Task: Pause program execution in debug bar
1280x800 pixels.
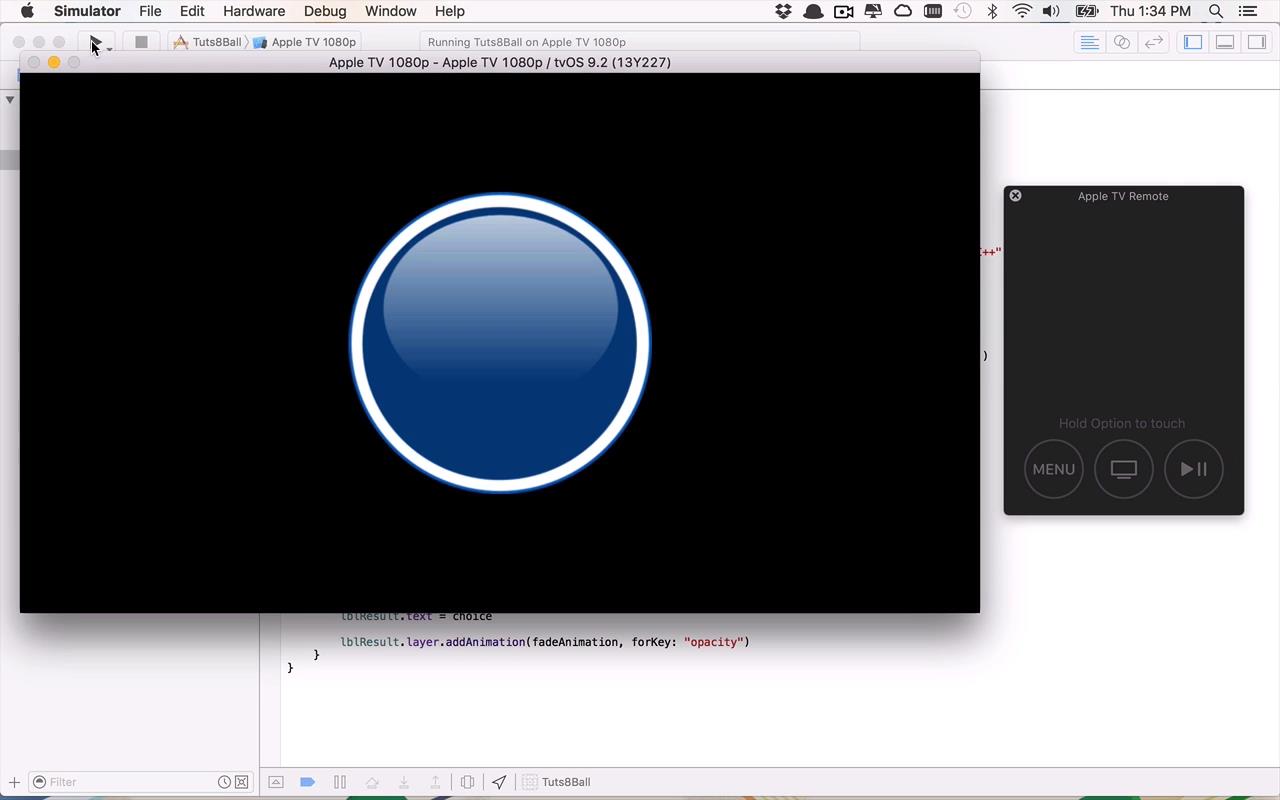Action: pos(340,782)
